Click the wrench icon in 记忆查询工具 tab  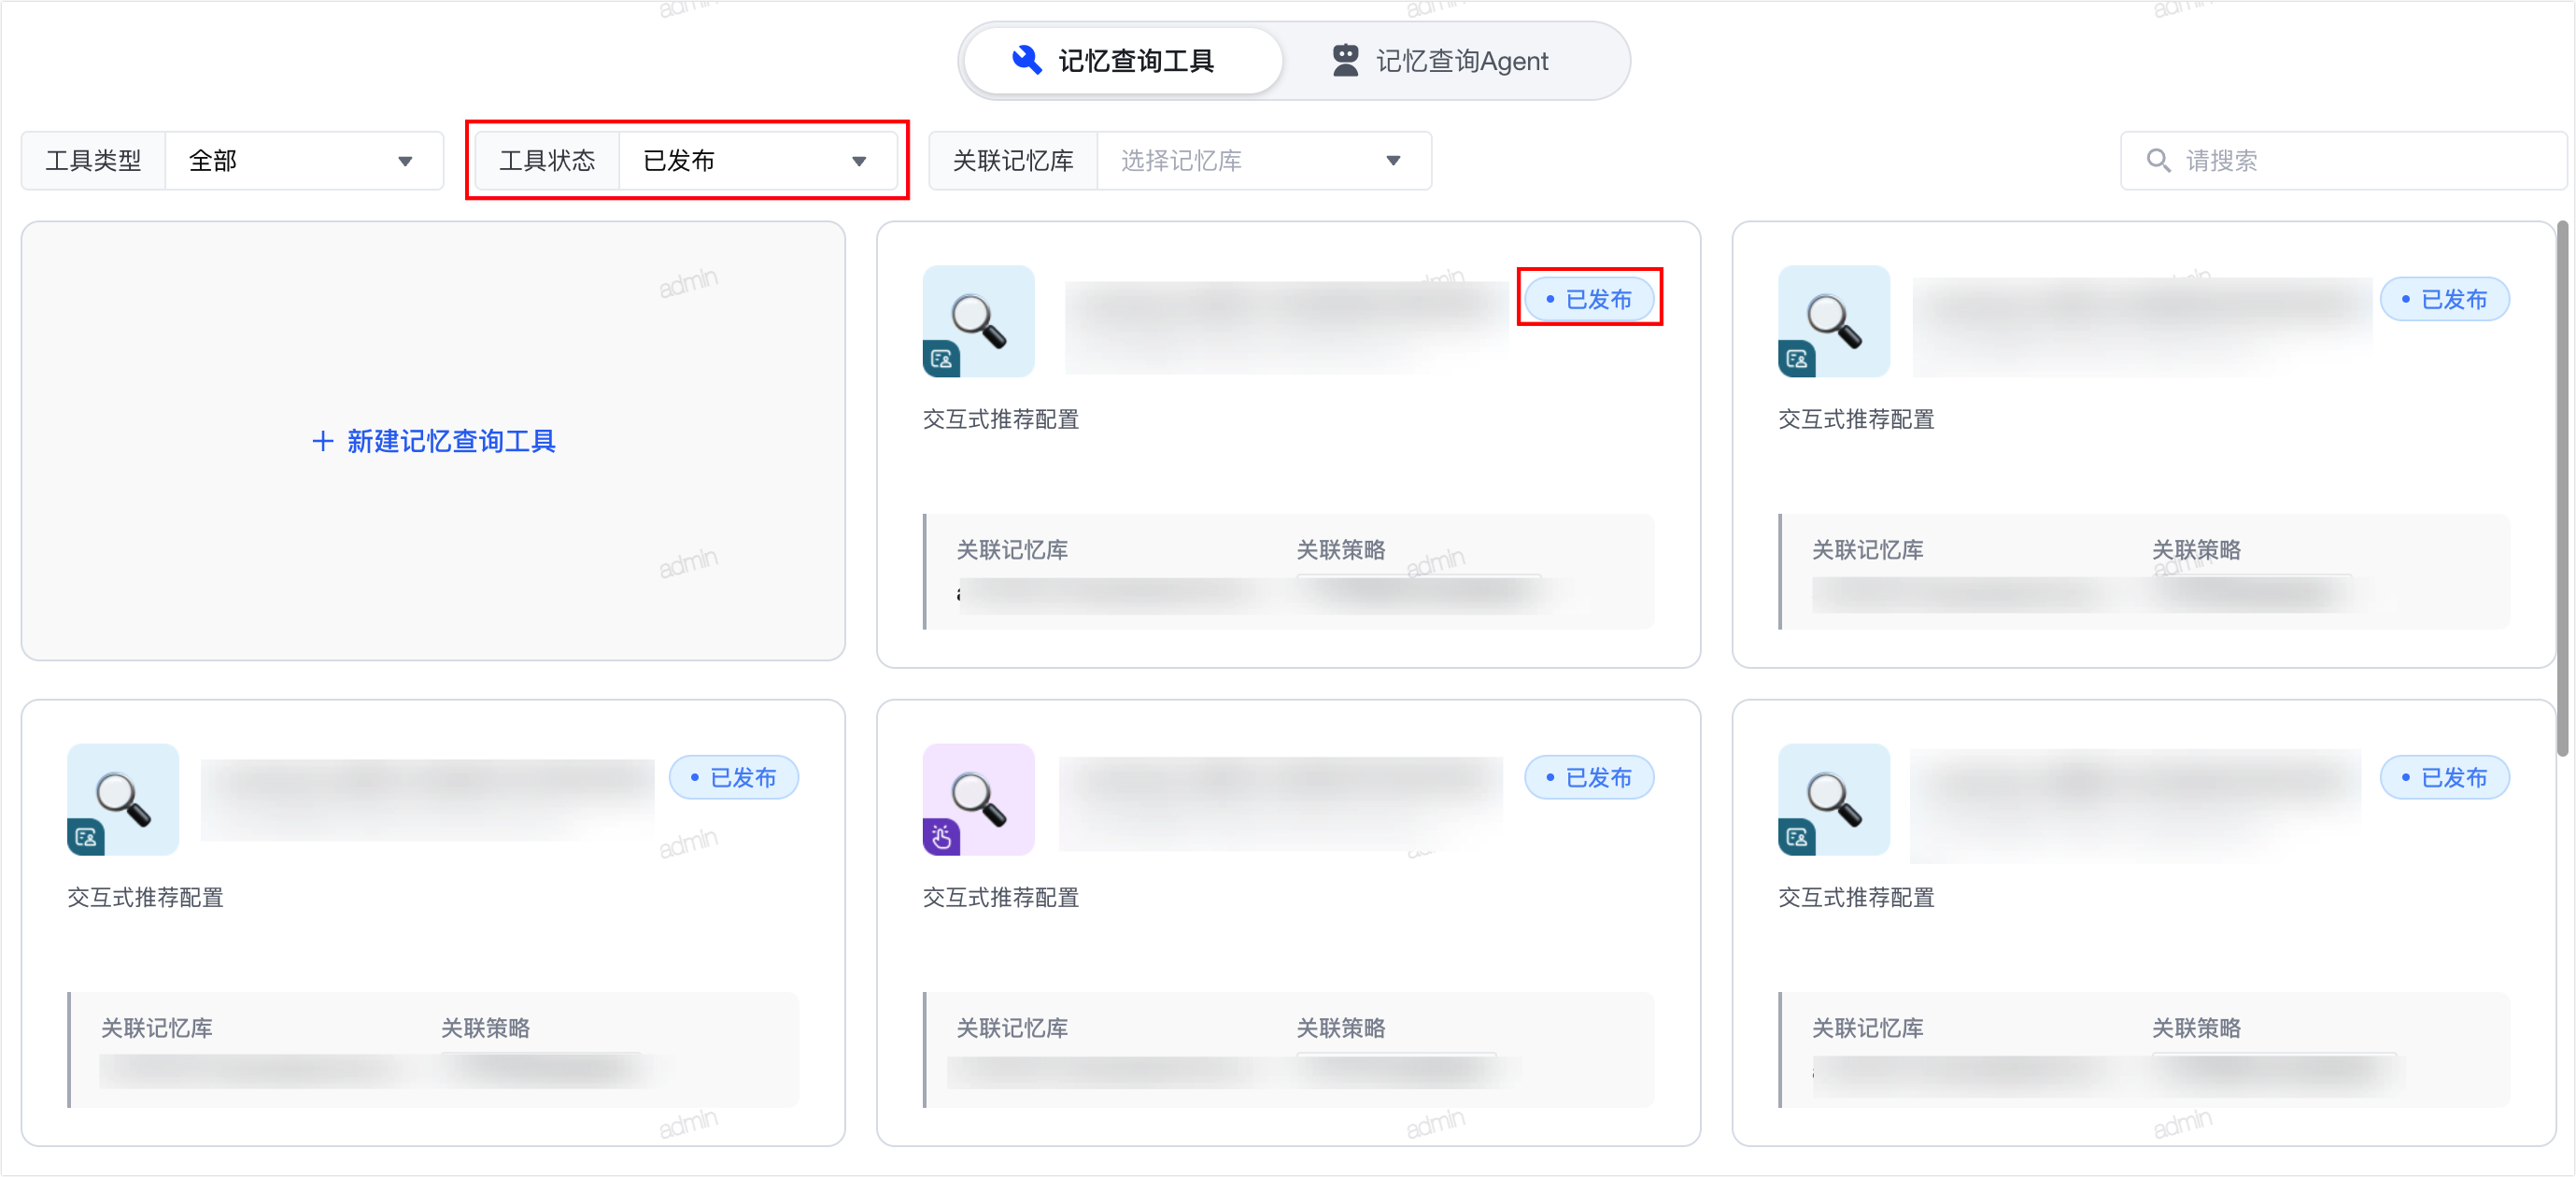(1027, 60)
